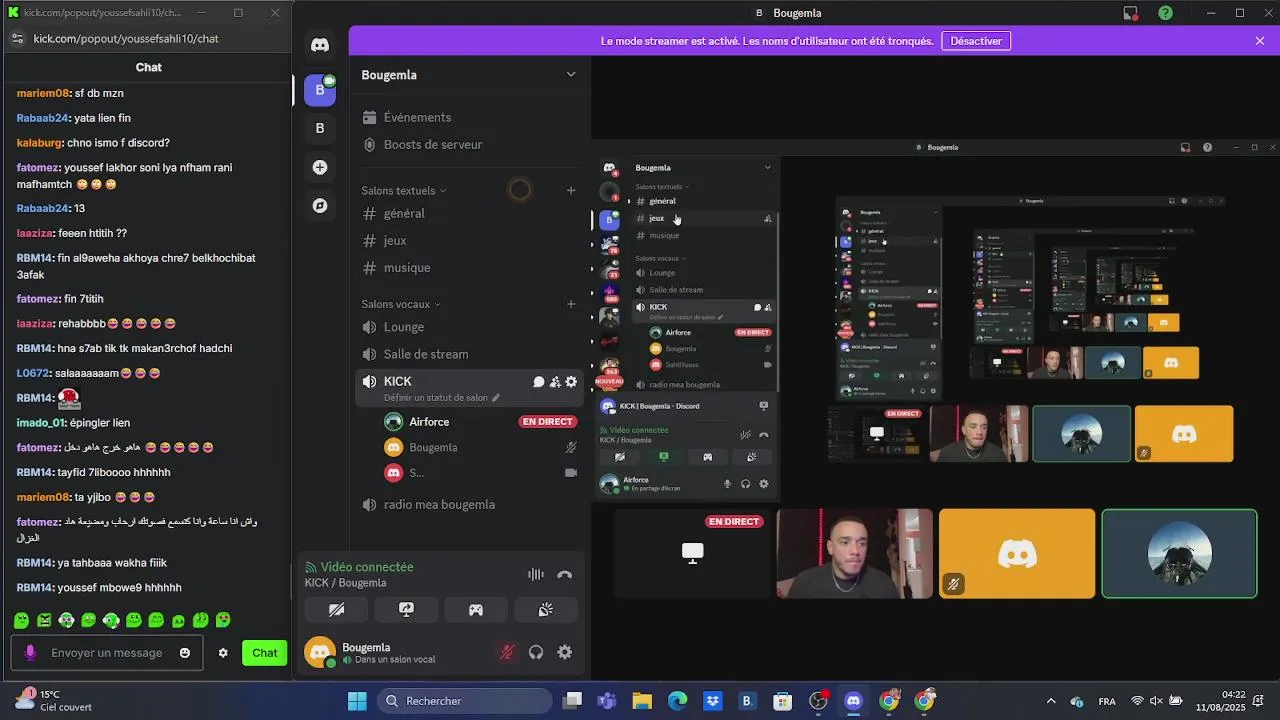Create text channel via Salons textuels plus
Image resolution: width=1280 pixels, height=720 pixels.
571,190
